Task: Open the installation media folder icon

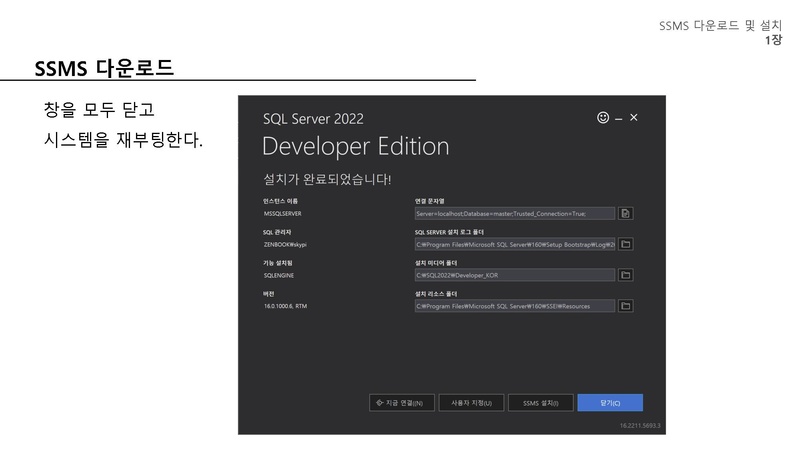Action: pyautogui.click(x=625, y=275)
